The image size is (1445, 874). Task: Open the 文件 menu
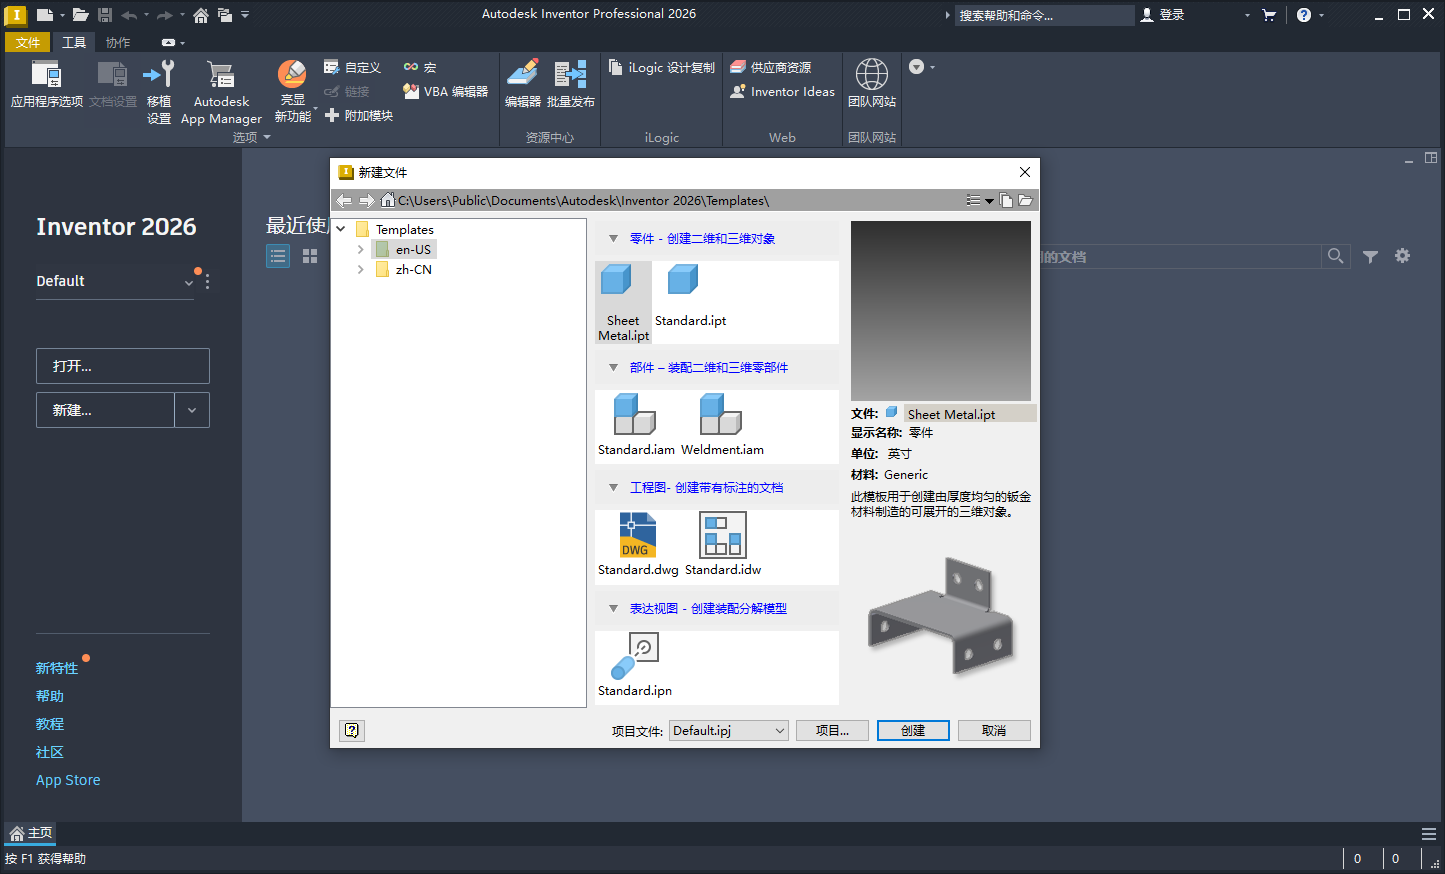coord(27,42)
